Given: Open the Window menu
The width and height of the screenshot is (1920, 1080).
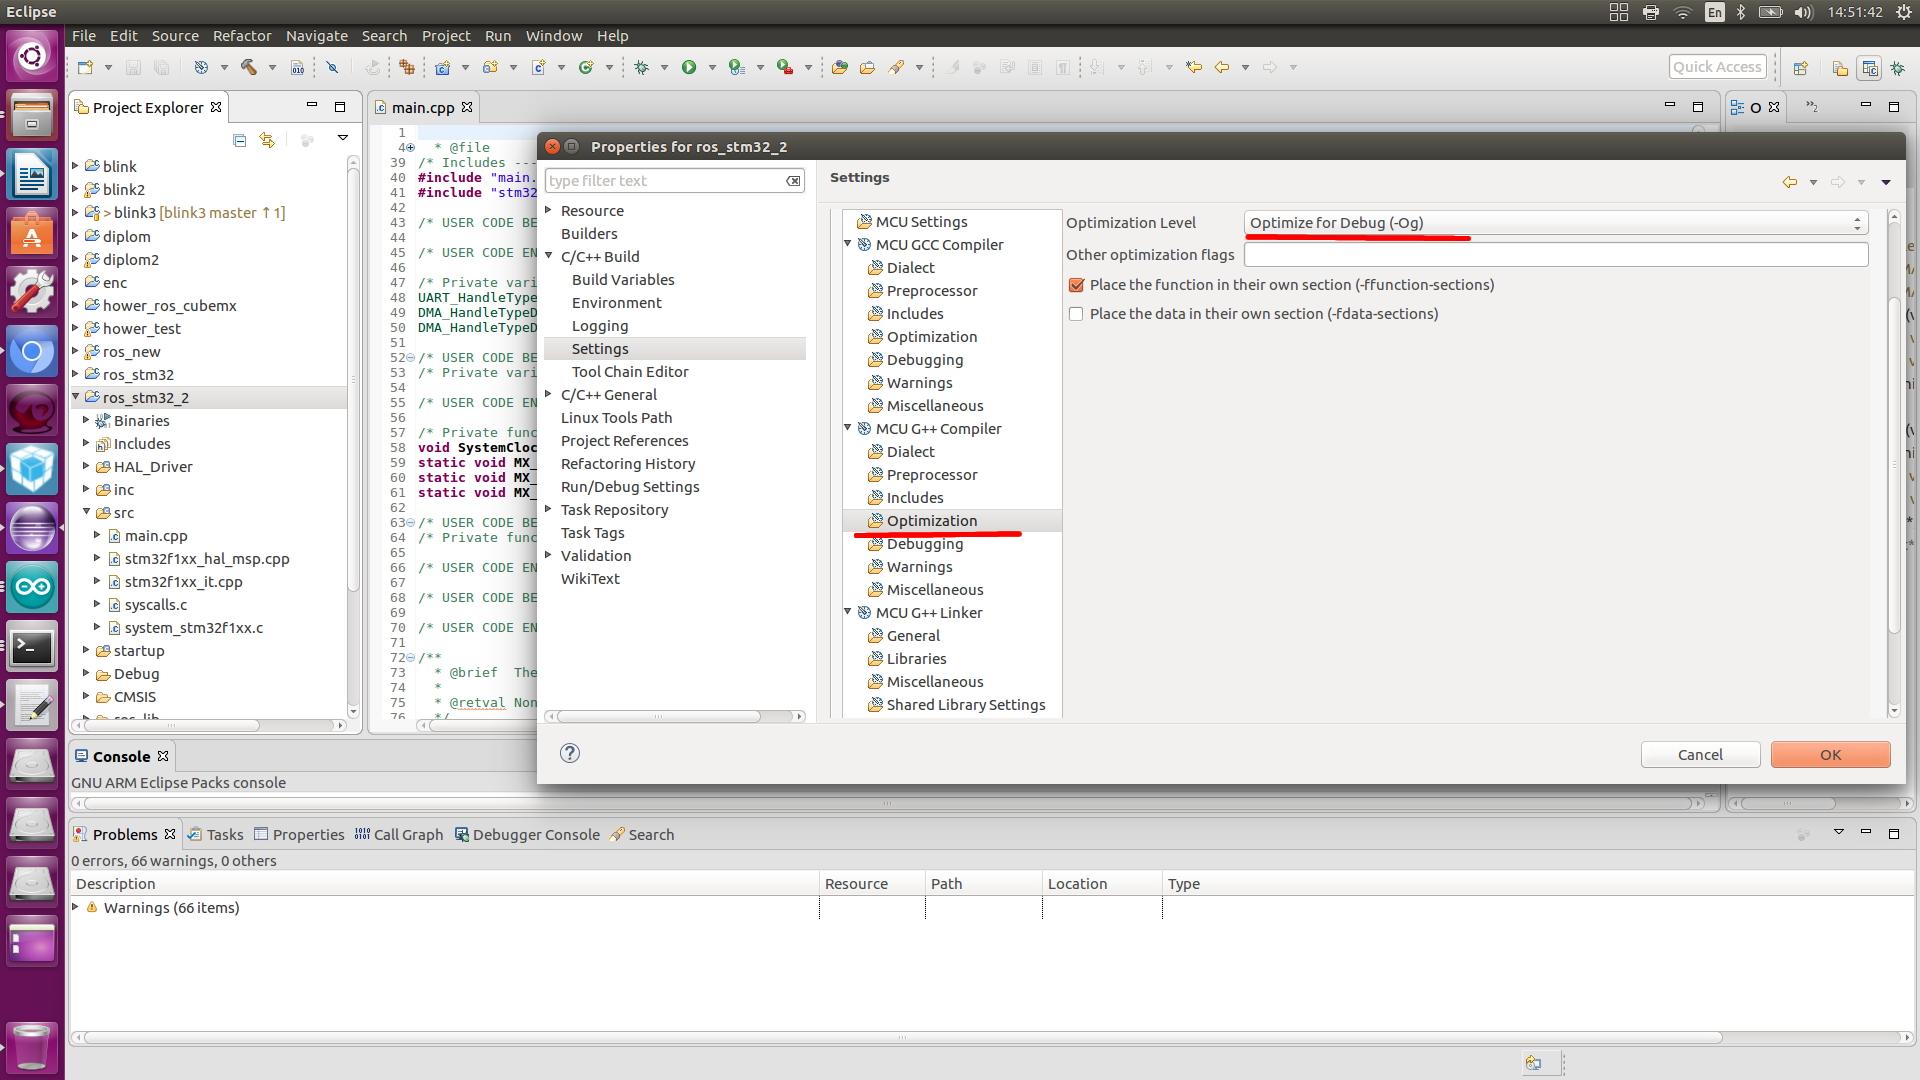Looking at the screenshot, I should pyautogui.click(x=554, y=35).
